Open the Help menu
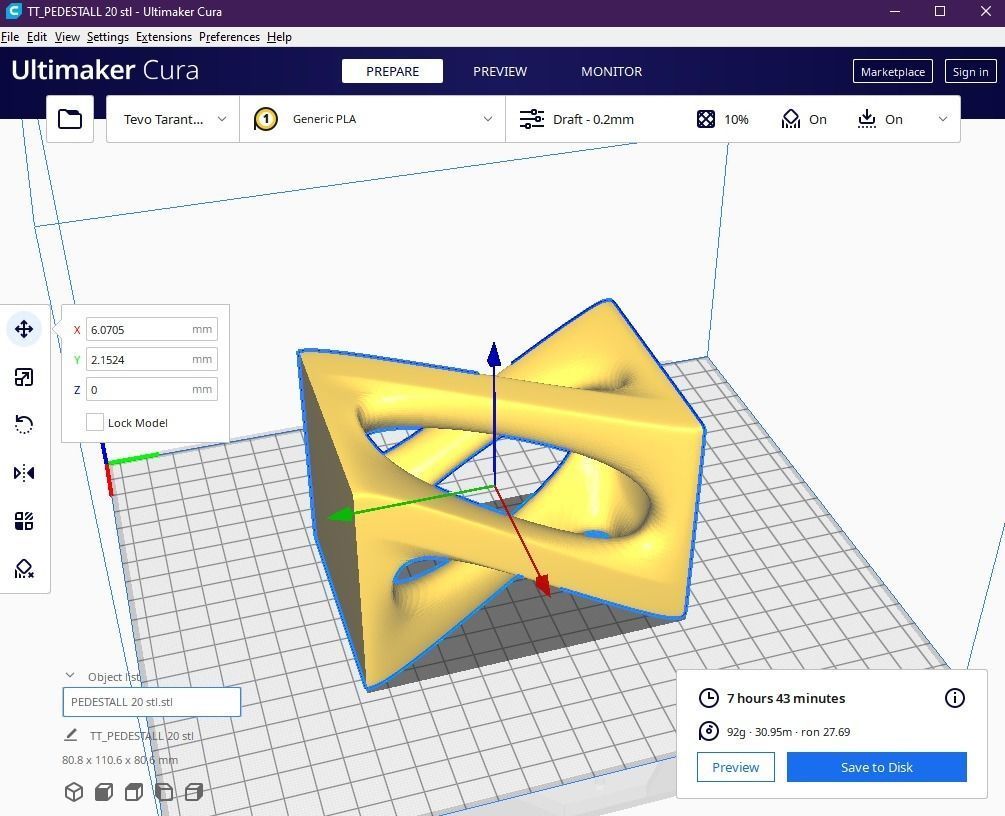The height and width of the screenshot is (816, 1005). (x=279, y=37)
